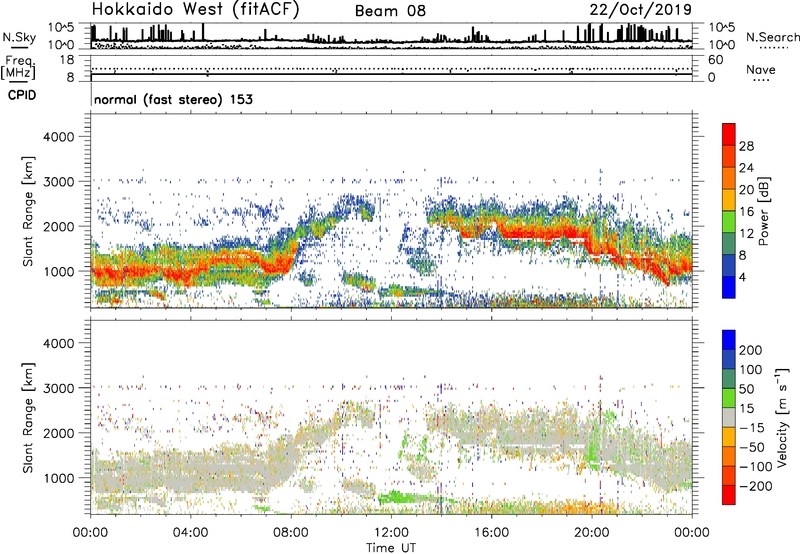Select the velocity colorbar '-200' tick value
This screenshot has width=800, height=554.
pyautogui.click(x=756, y=486)
